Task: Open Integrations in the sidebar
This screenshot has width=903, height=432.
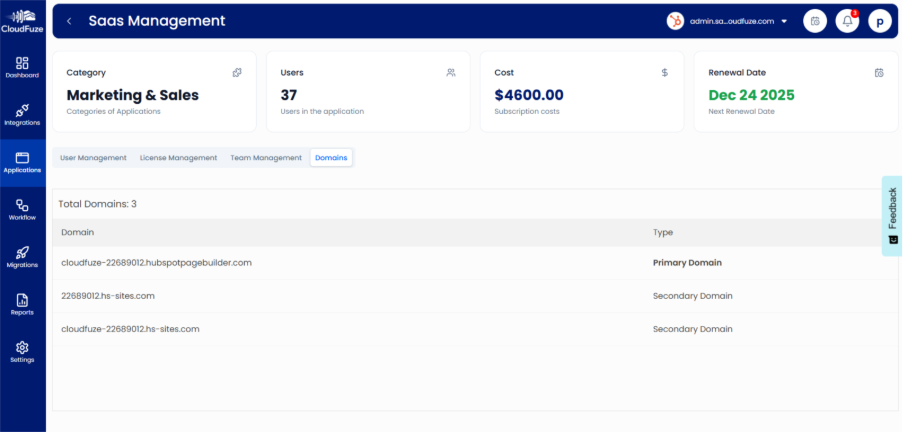Action: (22, 115)
